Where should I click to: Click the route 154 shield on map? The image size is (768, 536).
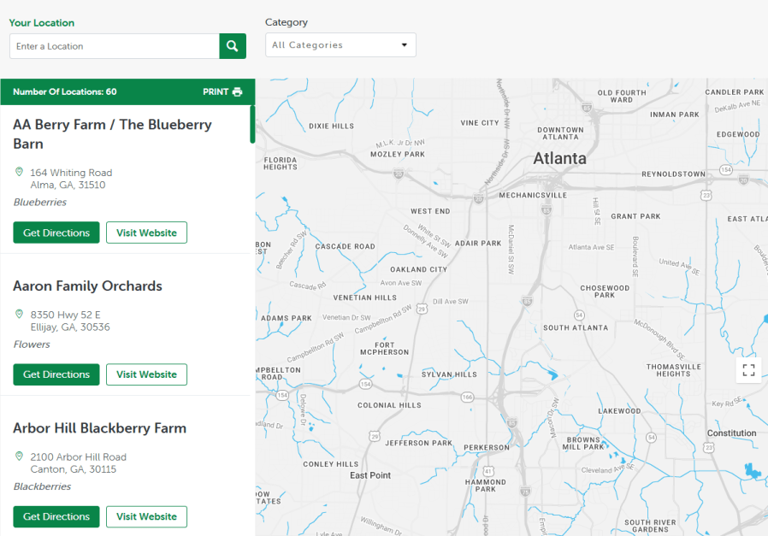[x=367, y=383]
